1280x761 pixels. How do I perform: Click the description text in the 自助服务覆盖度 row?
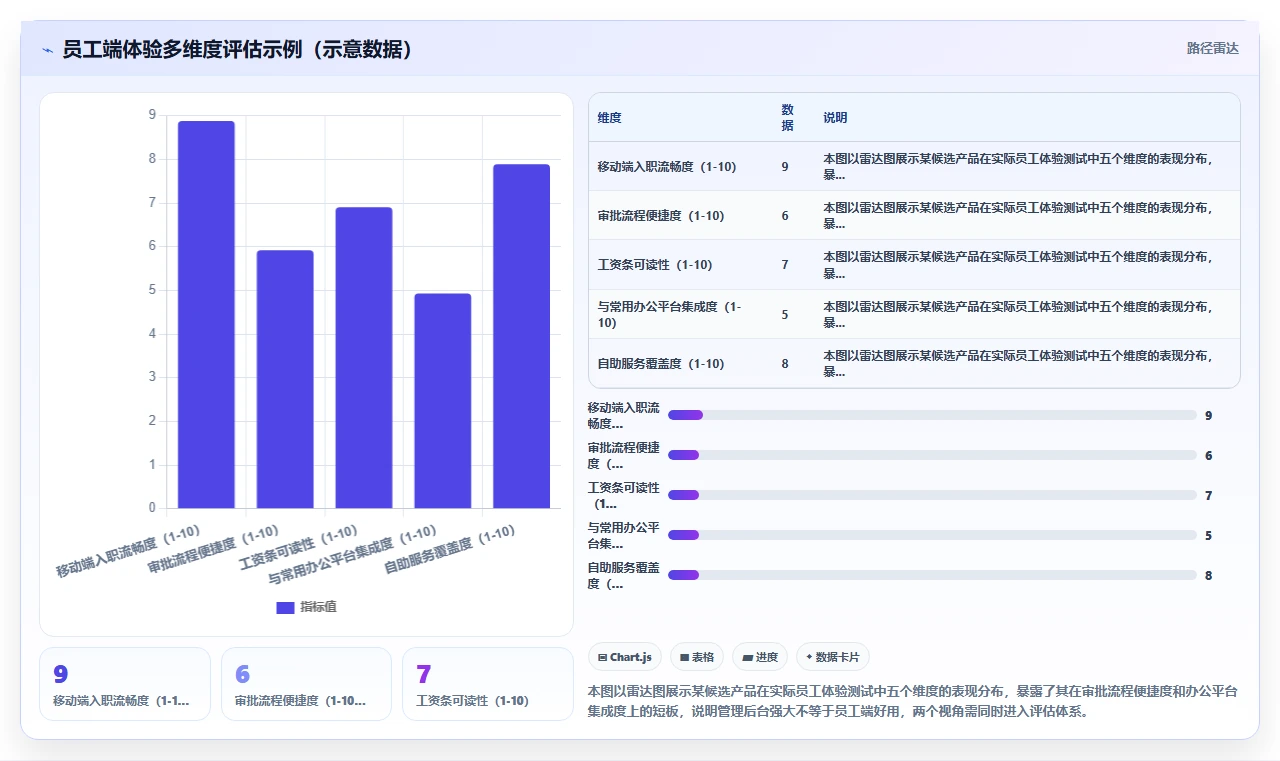click(x=1019, y=364)
